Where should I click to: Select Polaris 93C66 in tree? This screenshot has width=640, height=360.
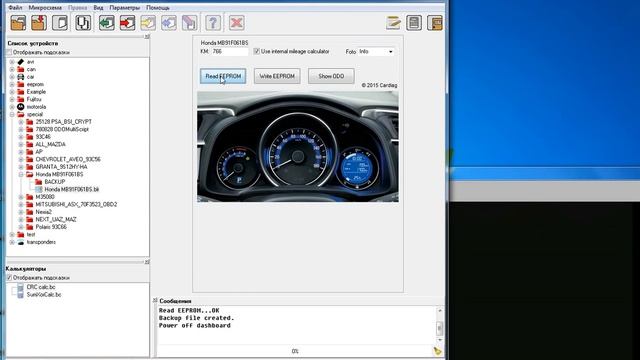(x=51, y=227)
